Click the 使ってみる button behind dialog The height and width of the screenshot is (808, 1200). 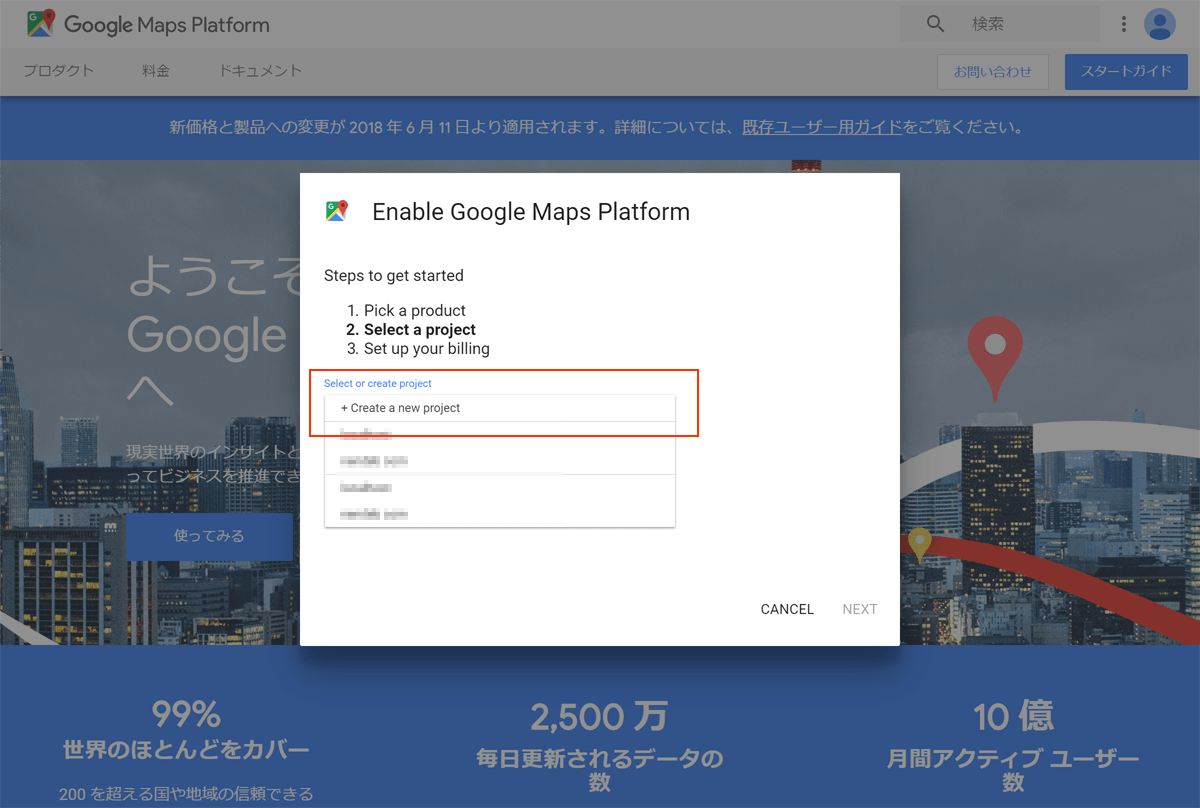[209, 536]
